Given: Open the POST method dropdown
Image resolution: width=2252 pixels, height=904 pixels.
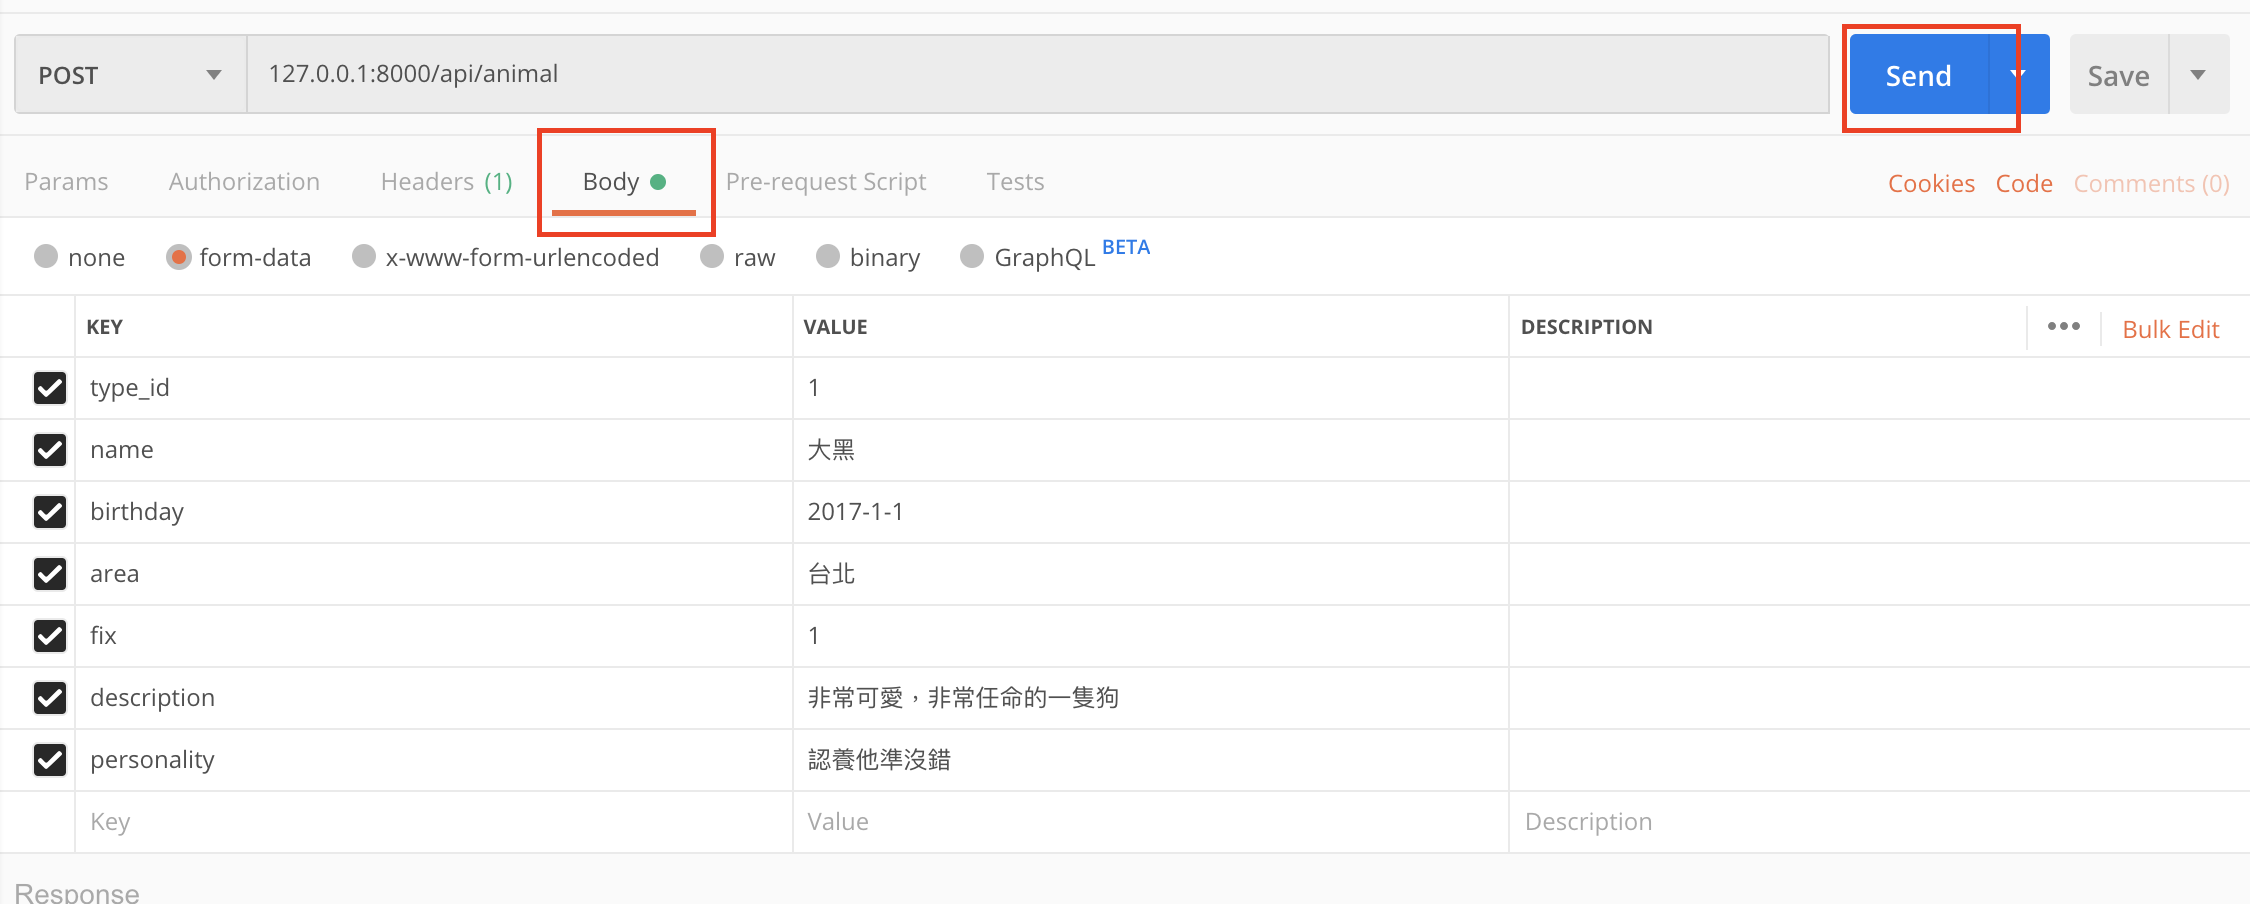Looking at the screenshot, I should [131, 75].
